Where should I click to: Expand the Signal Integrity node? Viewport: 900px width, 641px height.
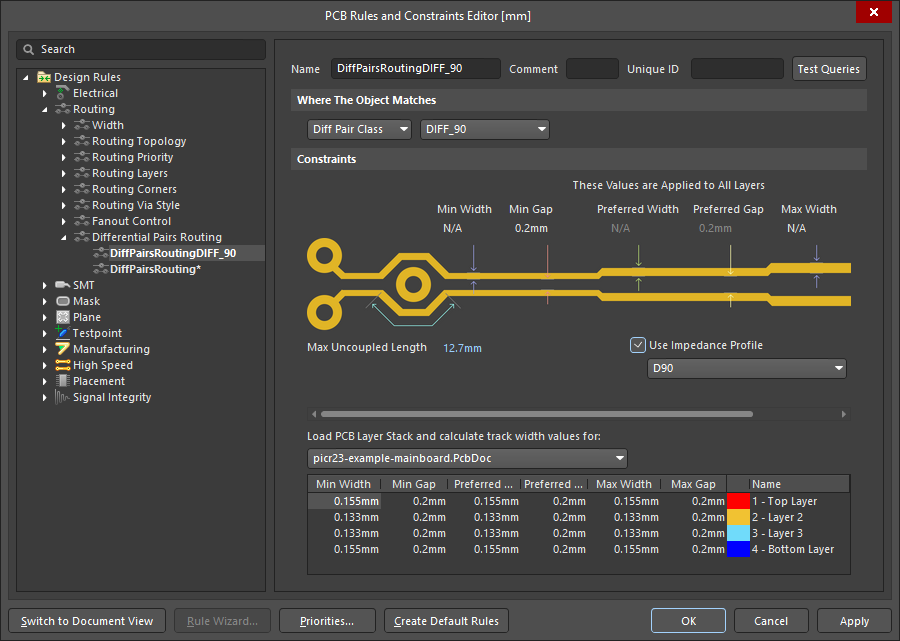pyautogui.click(x=45, y=397)
